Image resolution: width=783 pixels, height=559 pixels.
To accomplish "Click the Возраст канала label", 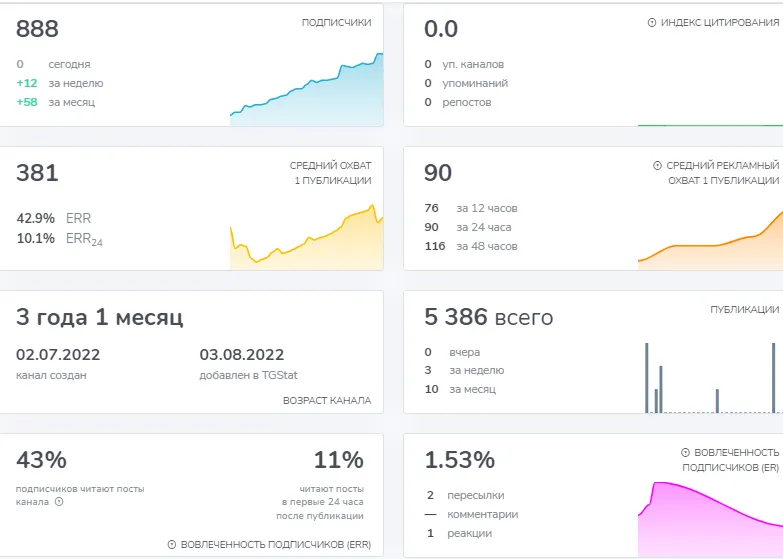I will point(327,401).
